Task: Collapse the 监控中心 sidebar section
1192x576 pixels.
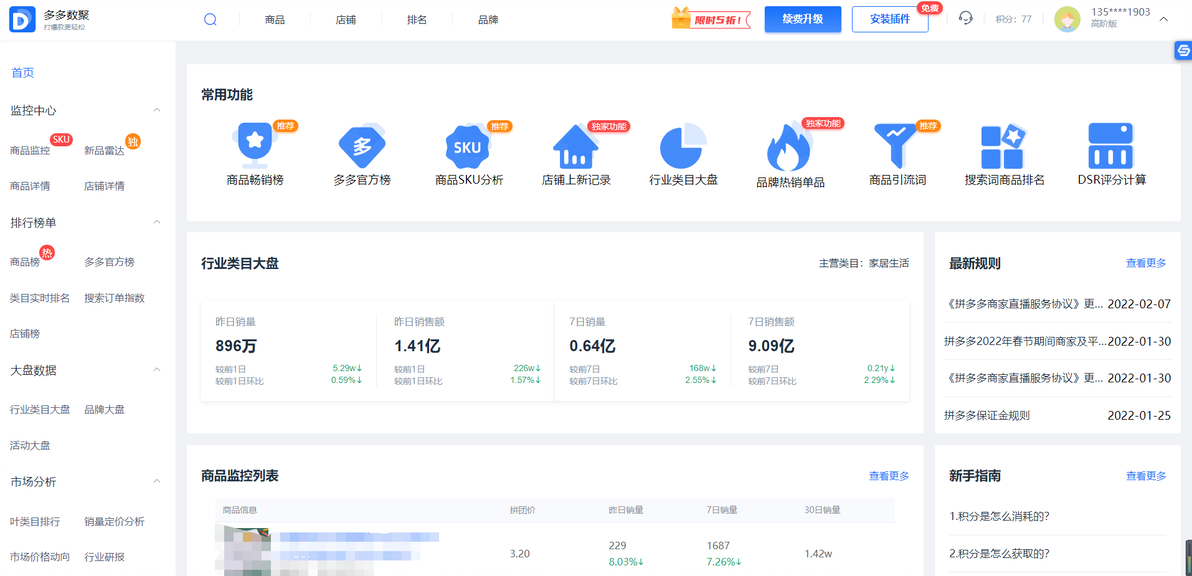Action: (155, 110)
